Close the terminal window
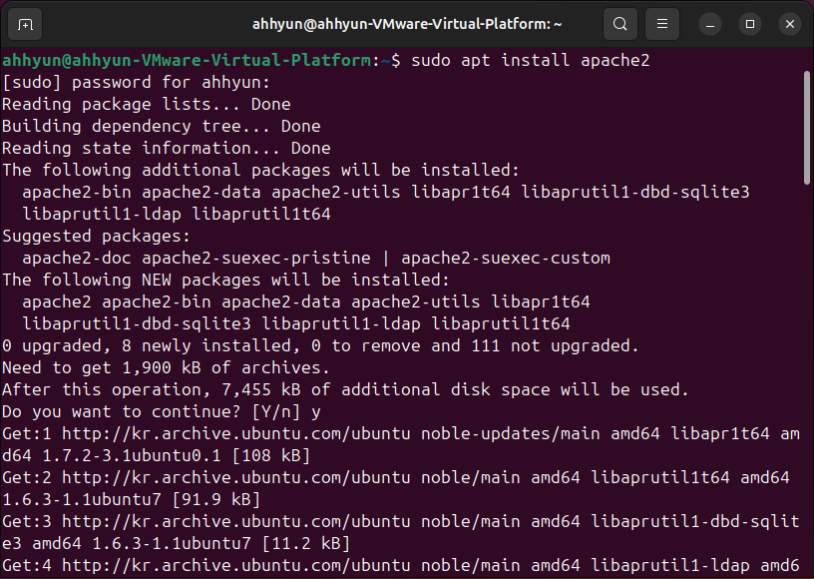 coord(790,24)
